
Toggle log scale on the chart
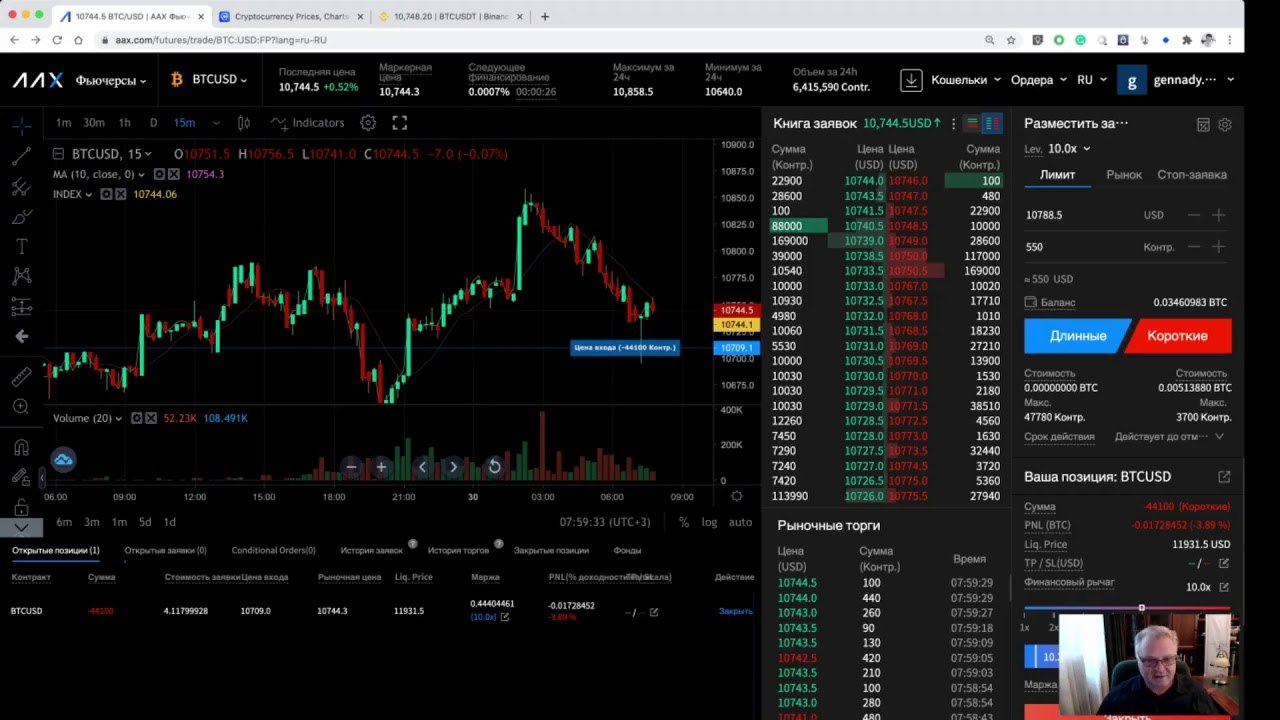709,522
